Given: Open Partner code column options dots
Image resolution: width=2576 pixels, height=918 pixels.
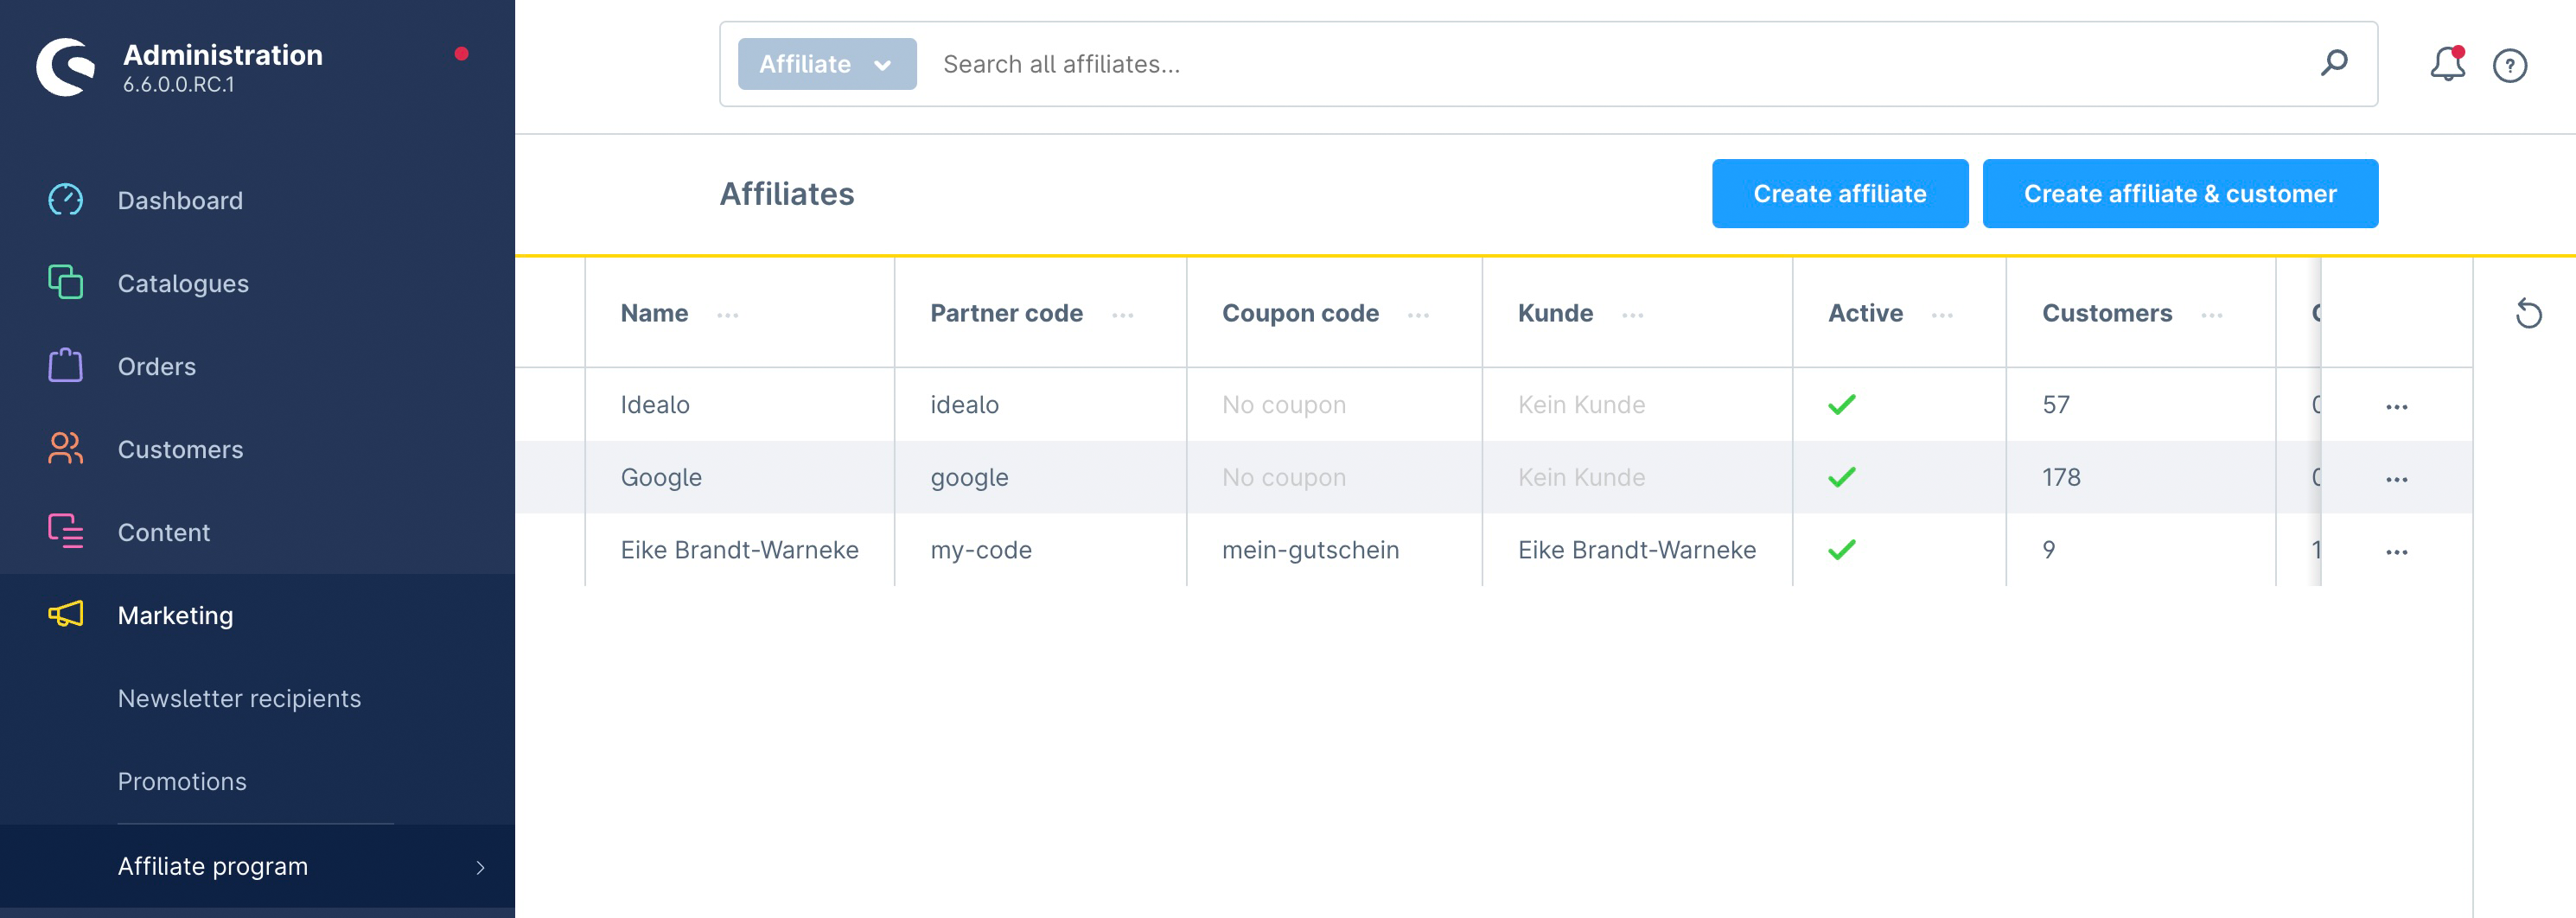Looking at the screenshot, I should (1122, 315).
